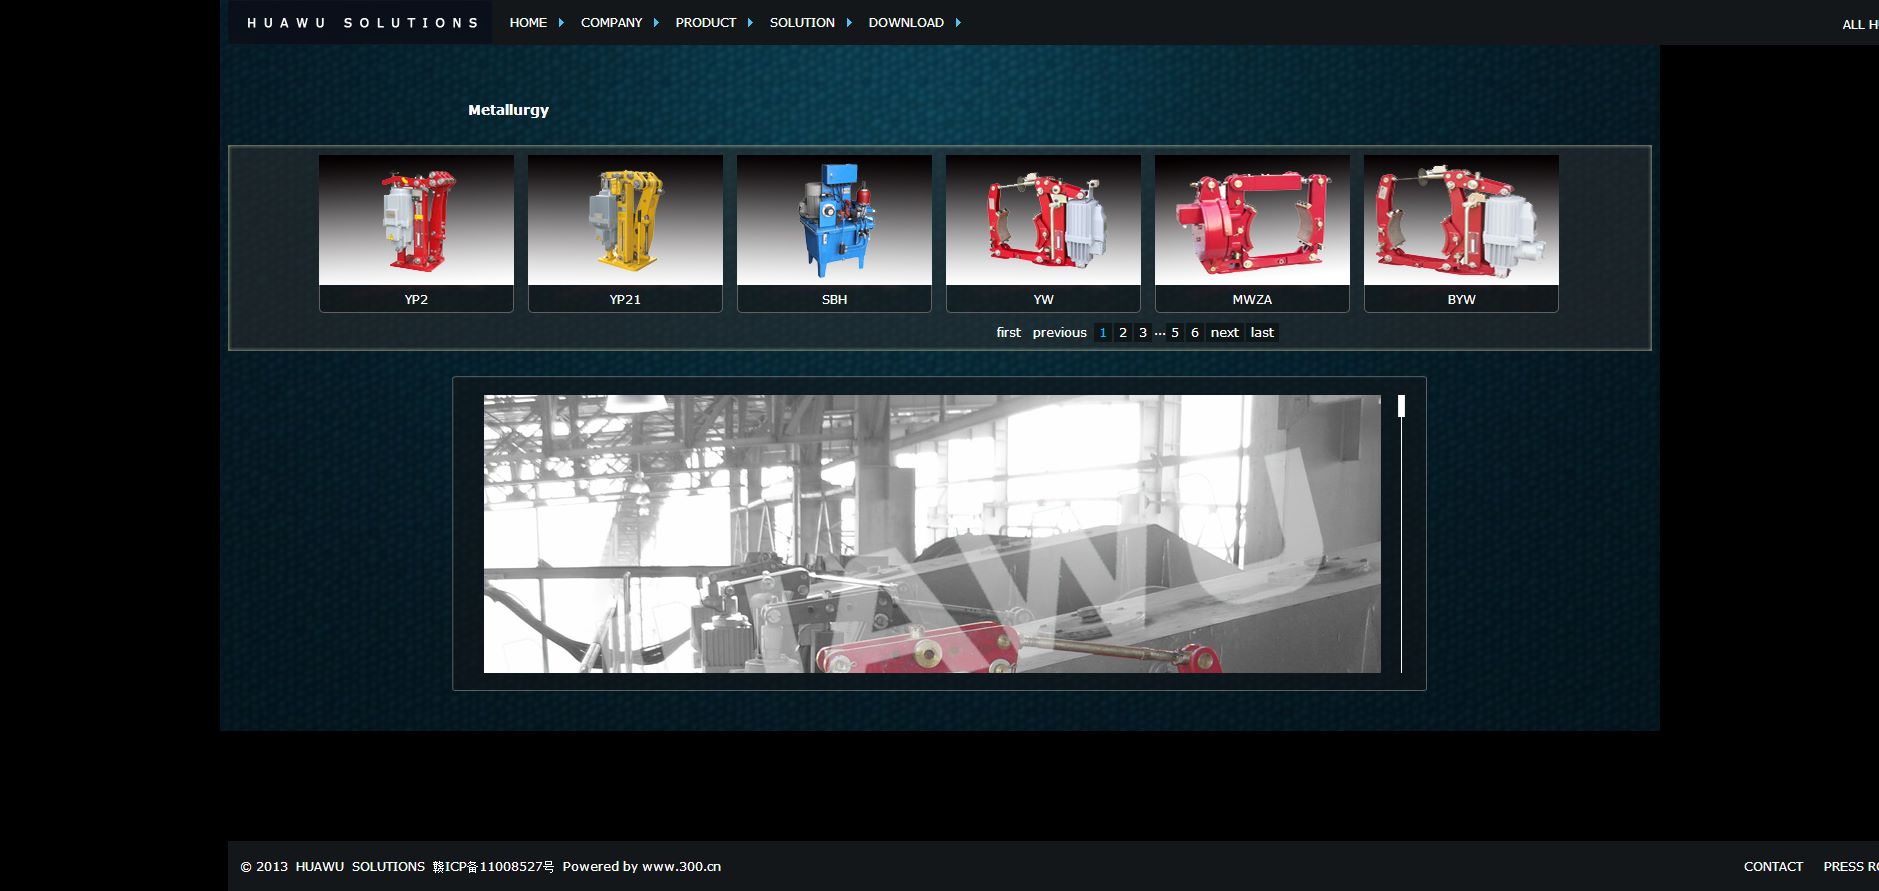
Task: Click the YW product label
Action: click(1043, 299)
